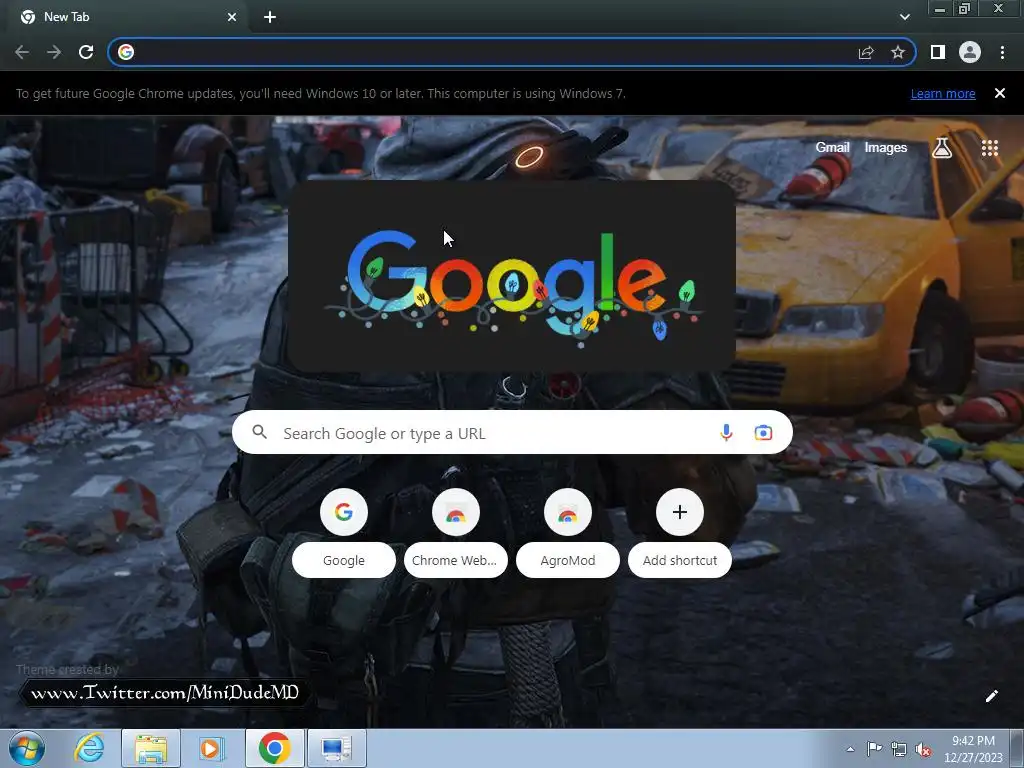Expand the tab search chevron
Viewport: 1024px width, 768px height.
[904, 17]
